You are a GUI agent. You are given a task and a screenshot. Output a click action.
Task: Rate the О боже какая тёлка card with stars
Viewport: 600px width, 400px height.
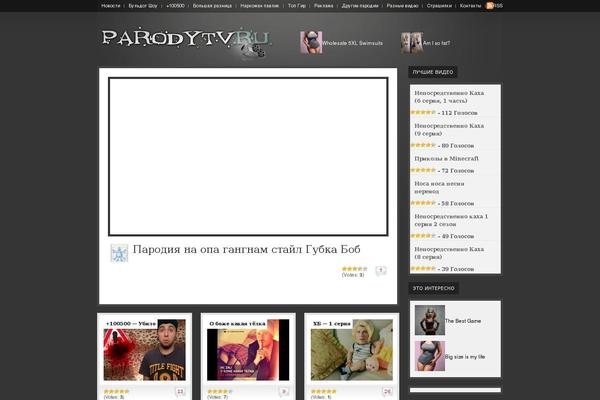click(x=220, y=391)
